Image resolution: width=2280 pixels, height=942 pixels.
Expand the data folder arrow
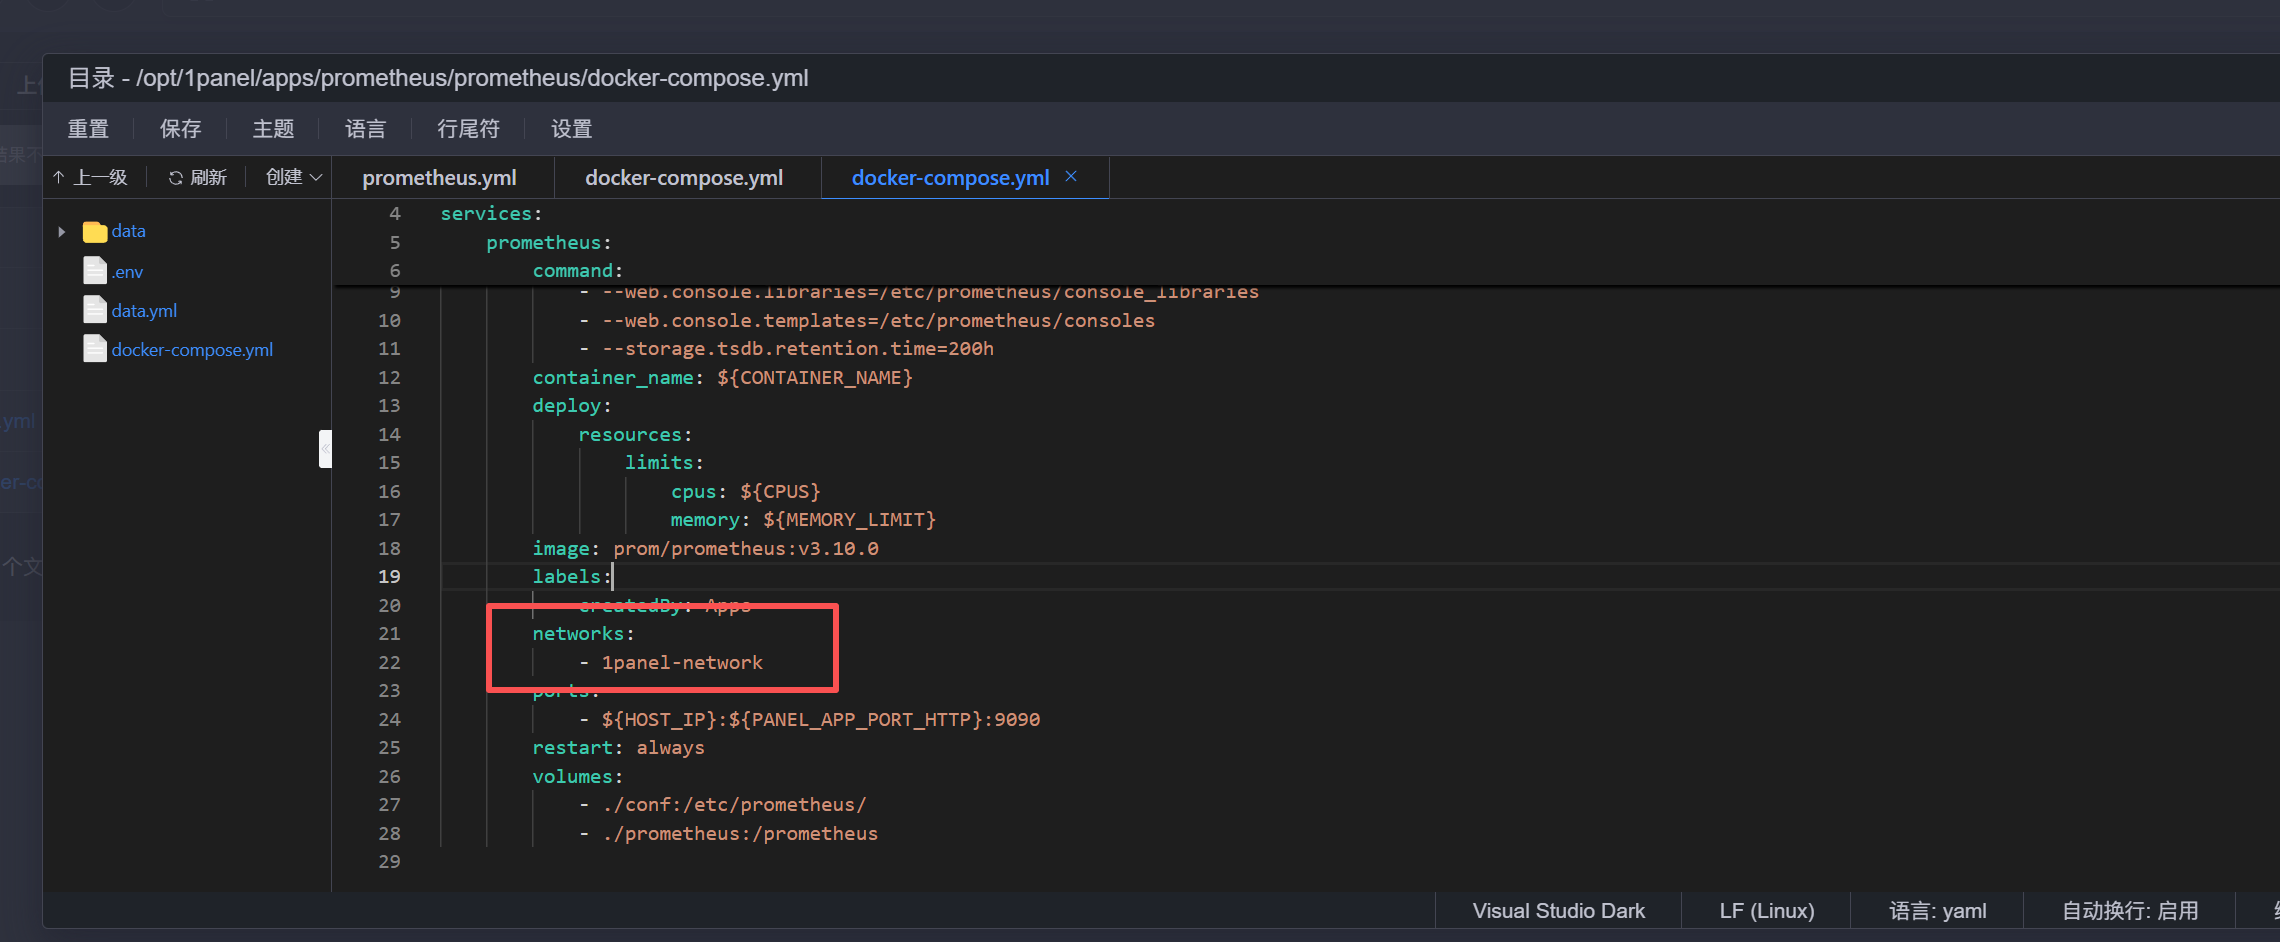pos(62,231)
